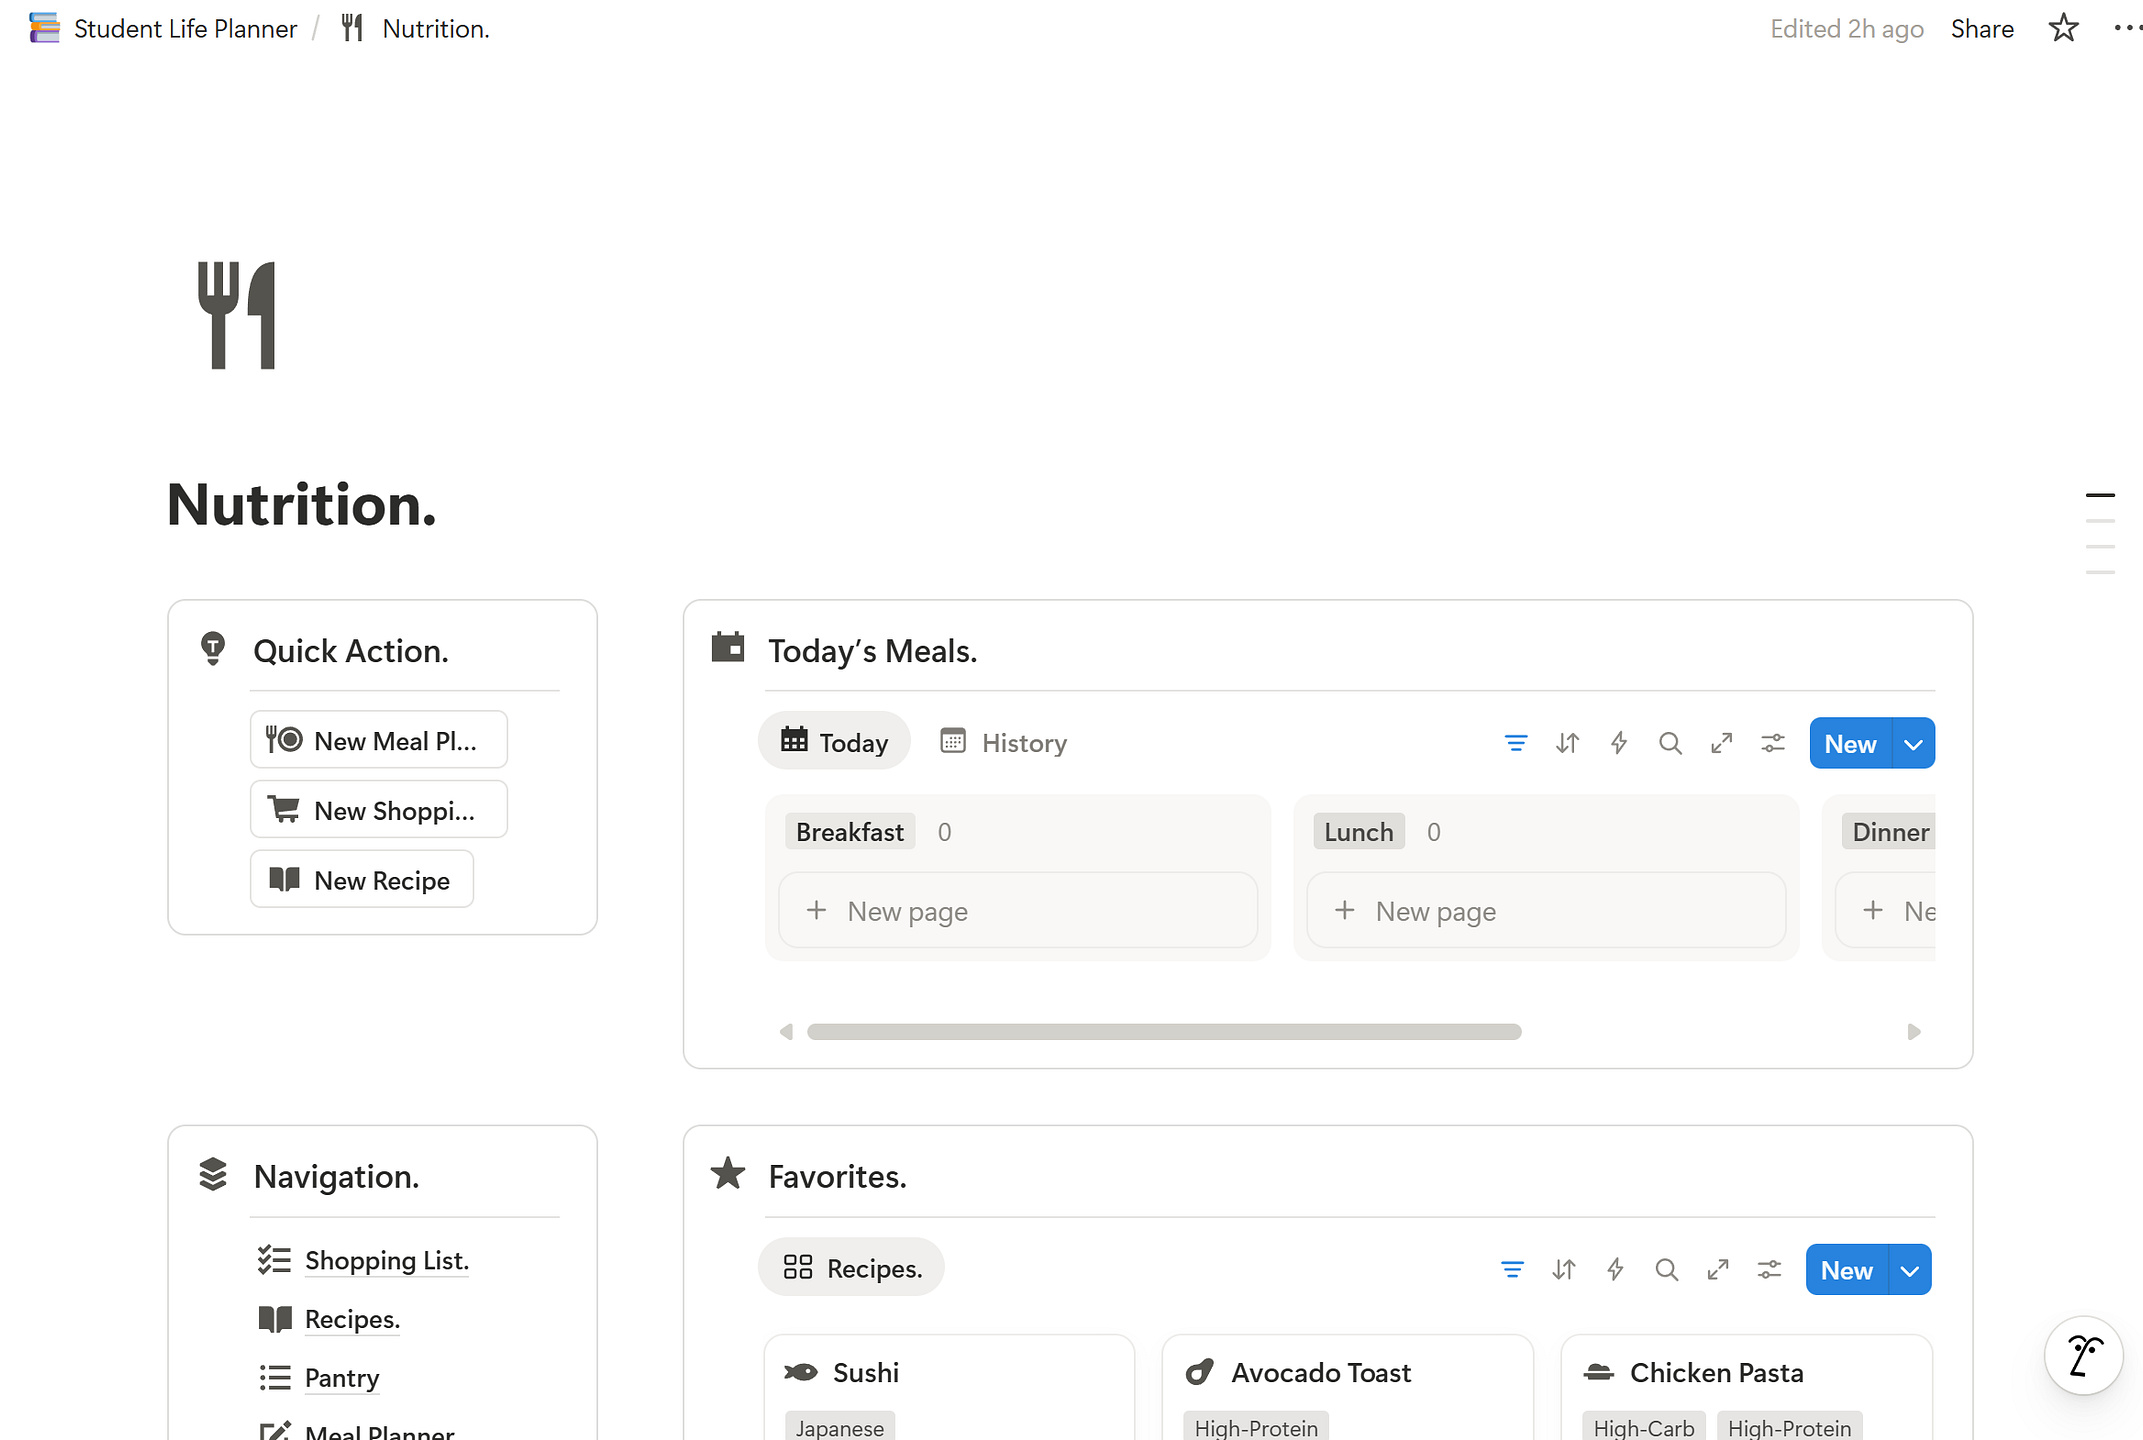This screenshot has height=1440, width=2143.
Task: Star this page as favorite in top bar
Action: 2063,28
